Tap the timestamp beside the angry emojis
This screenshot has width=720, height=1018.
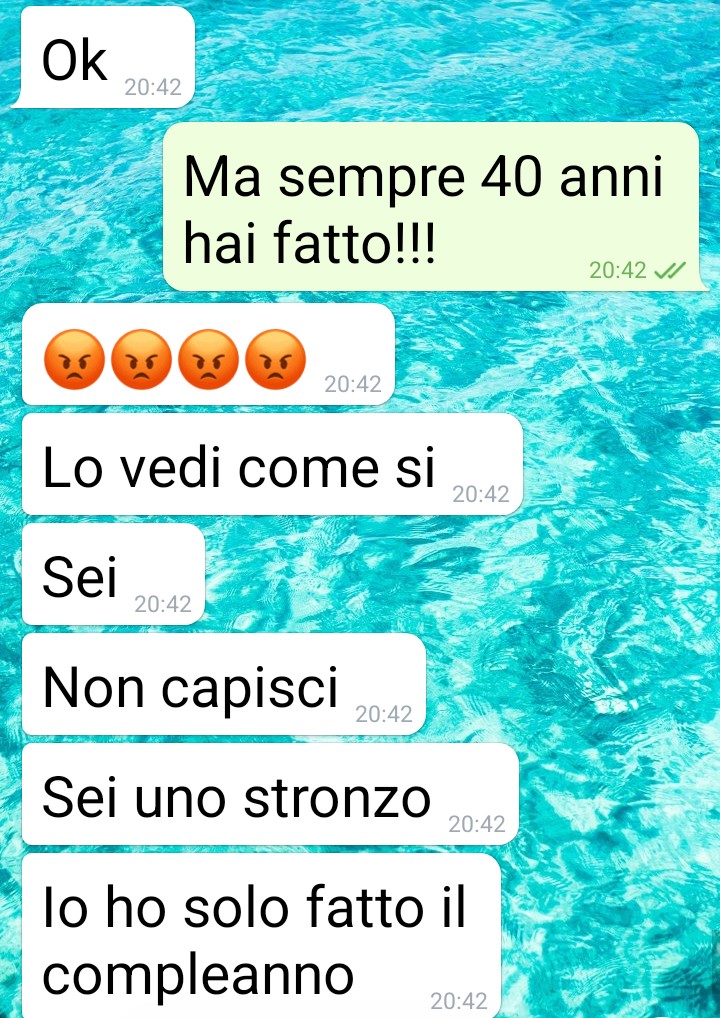tap(353, 384)
